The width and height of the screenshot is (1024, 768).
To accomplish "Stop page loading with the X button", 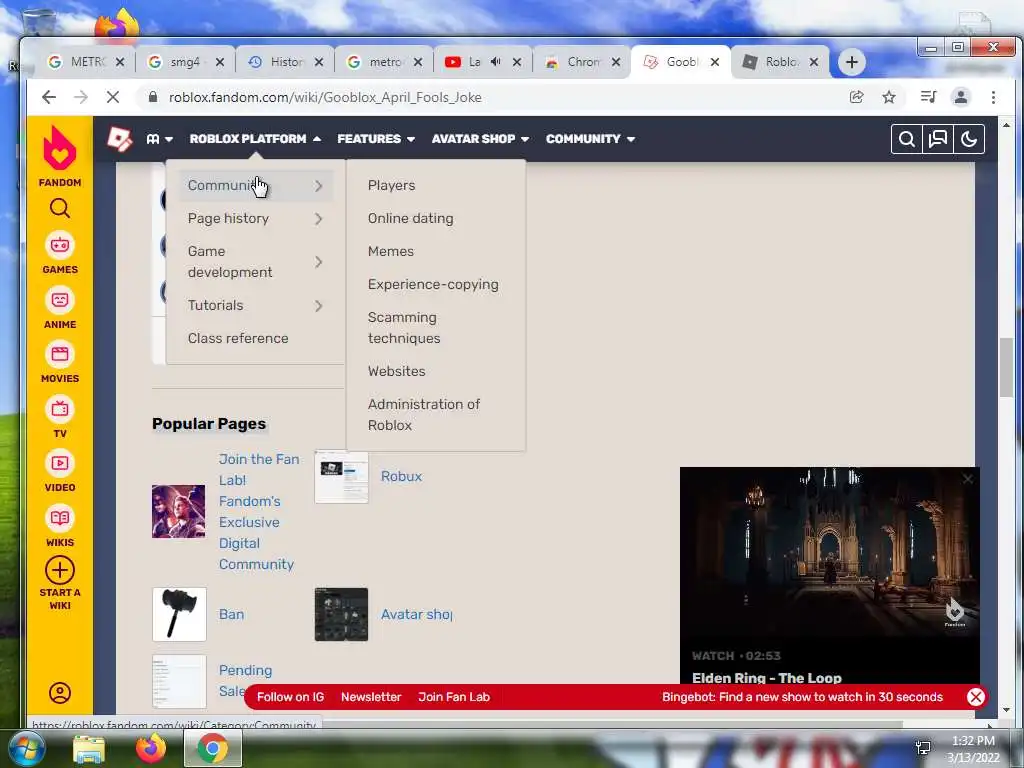I will 112,97.
